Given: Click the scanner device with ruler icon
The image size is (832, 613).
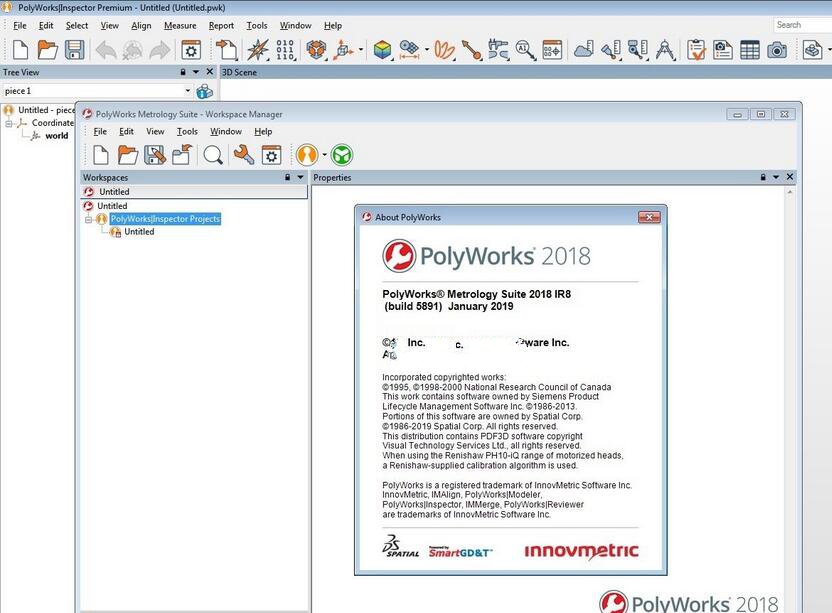Looking at the screenshot, I should point(638,50).
